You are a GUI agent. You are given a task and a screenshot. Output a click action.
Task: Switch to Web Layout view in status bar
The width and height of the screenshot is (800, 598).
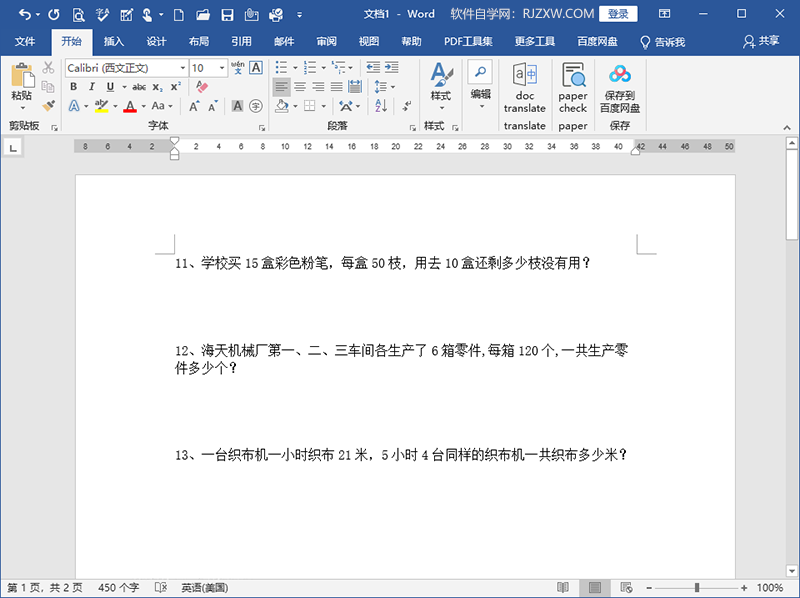[x=627, y=588]
